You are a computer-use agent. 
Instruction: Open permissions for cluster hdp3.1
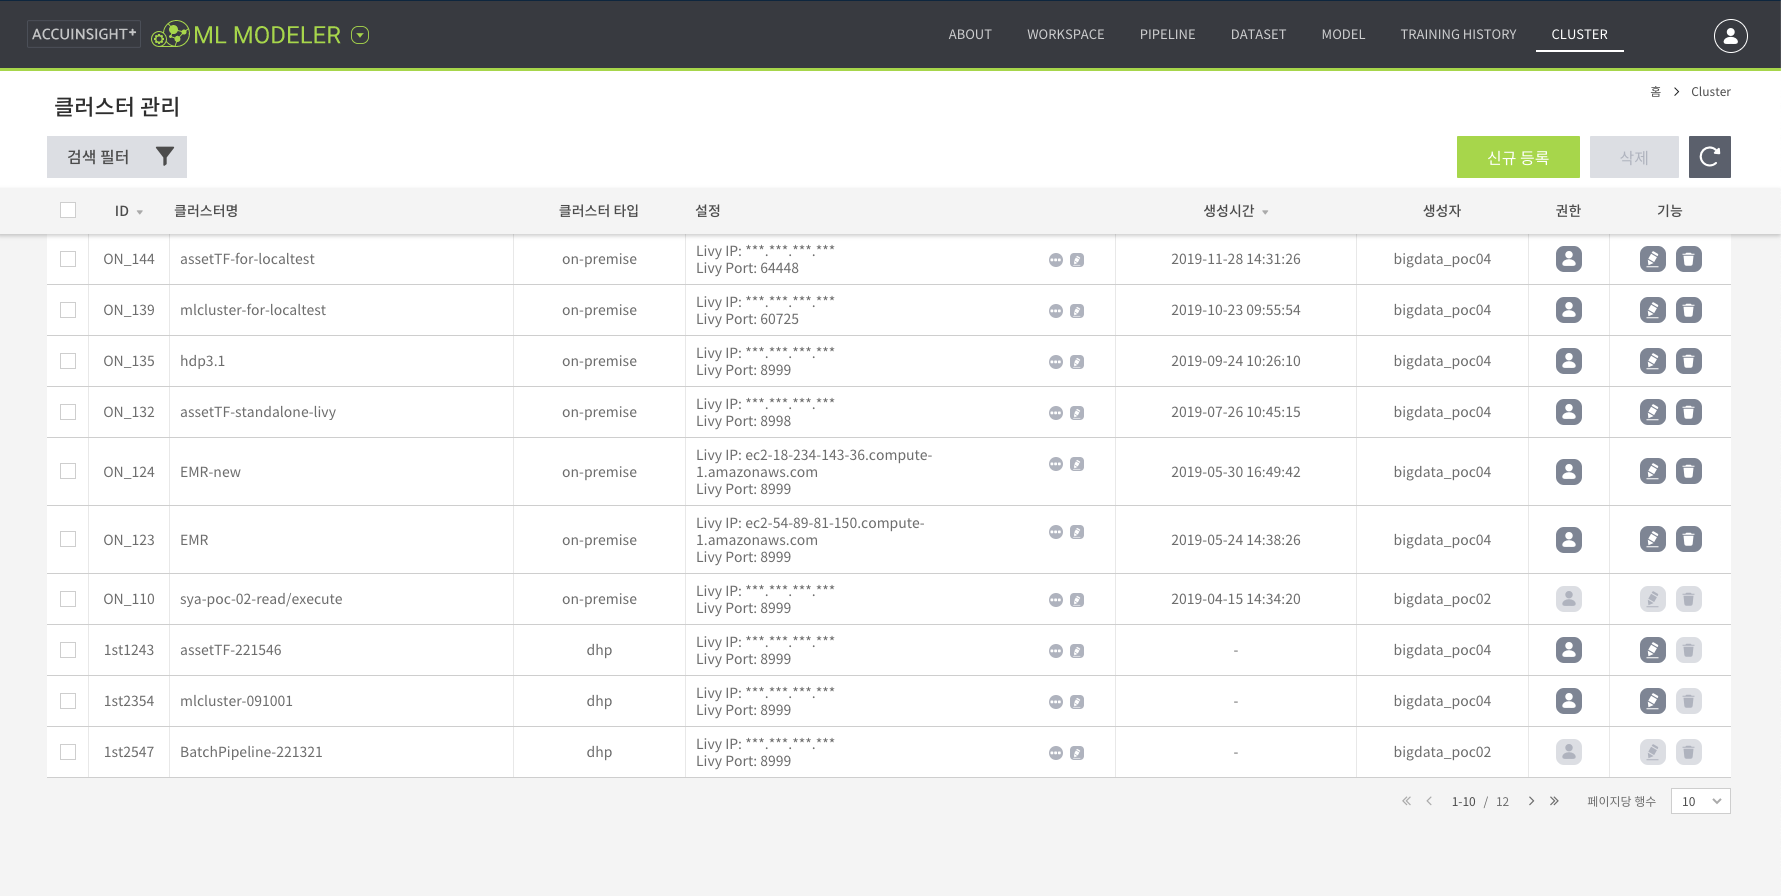click(1569, 361)
